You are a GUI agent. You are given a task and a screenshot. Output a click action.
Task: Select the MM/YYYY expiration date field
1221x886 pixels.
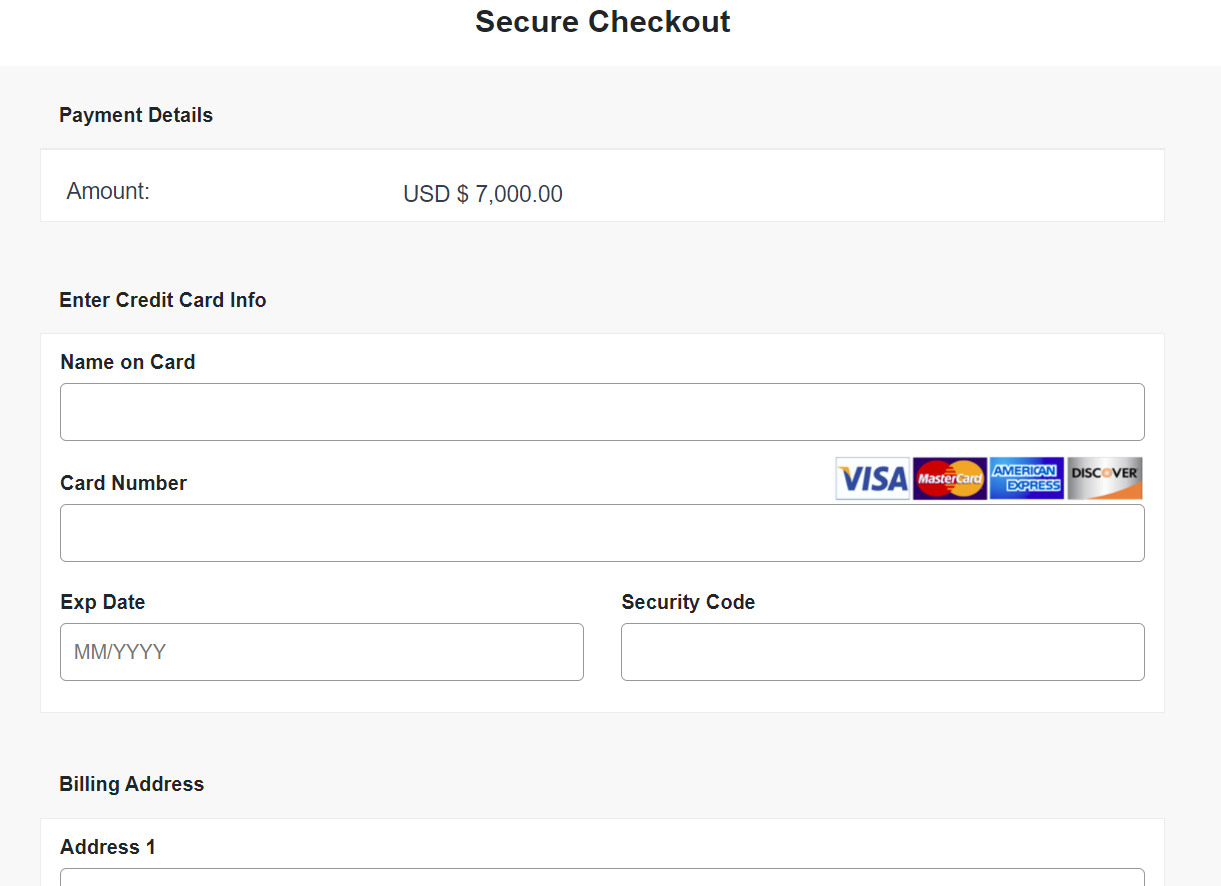[x=322, y=652]
